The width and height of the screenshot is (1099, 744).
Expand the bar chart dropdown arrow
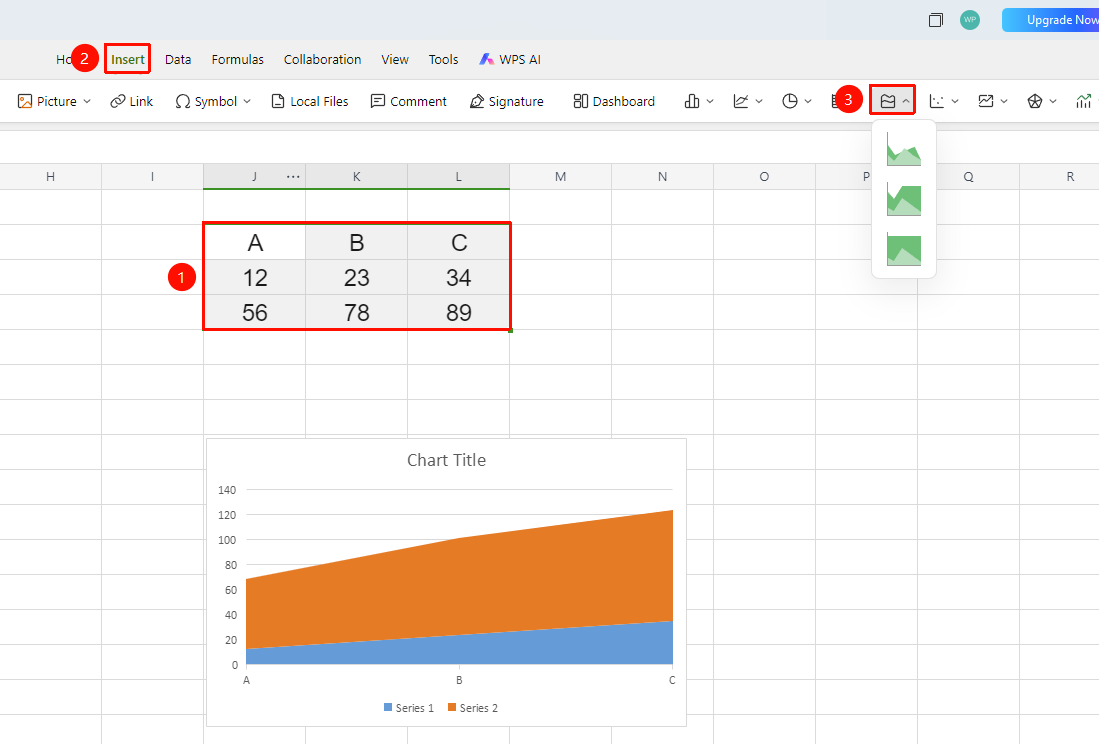click(710, 102)
